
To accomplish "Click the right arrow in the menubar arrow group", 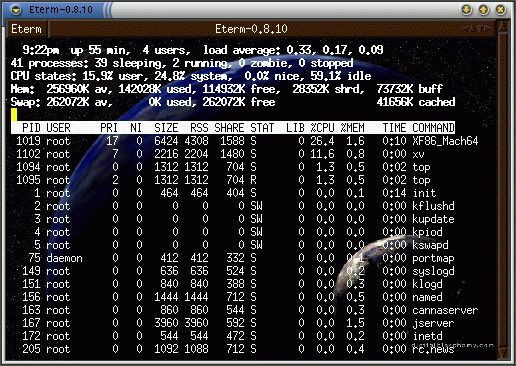I will 488,29.
